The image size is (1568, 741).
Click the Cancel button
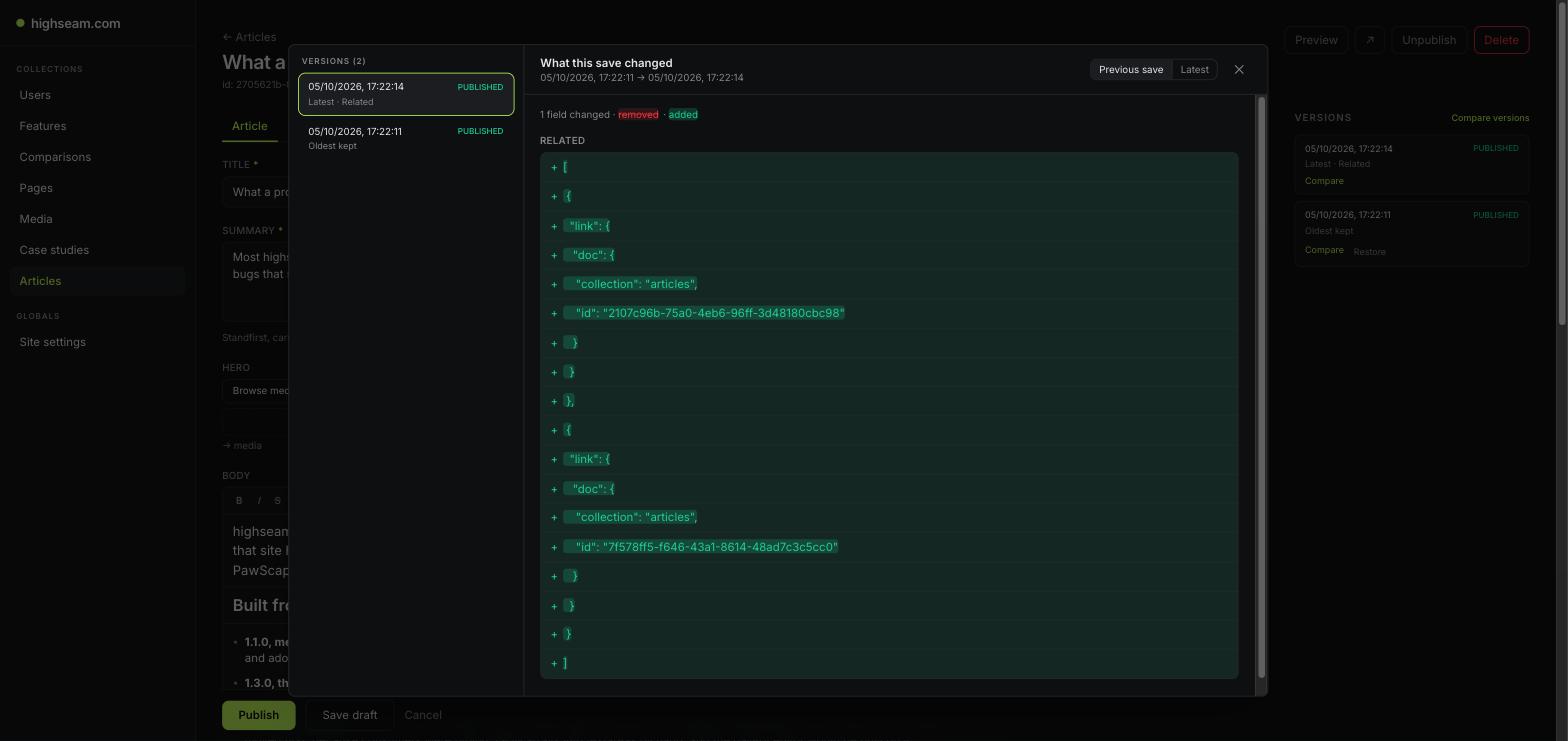(423, 715)
